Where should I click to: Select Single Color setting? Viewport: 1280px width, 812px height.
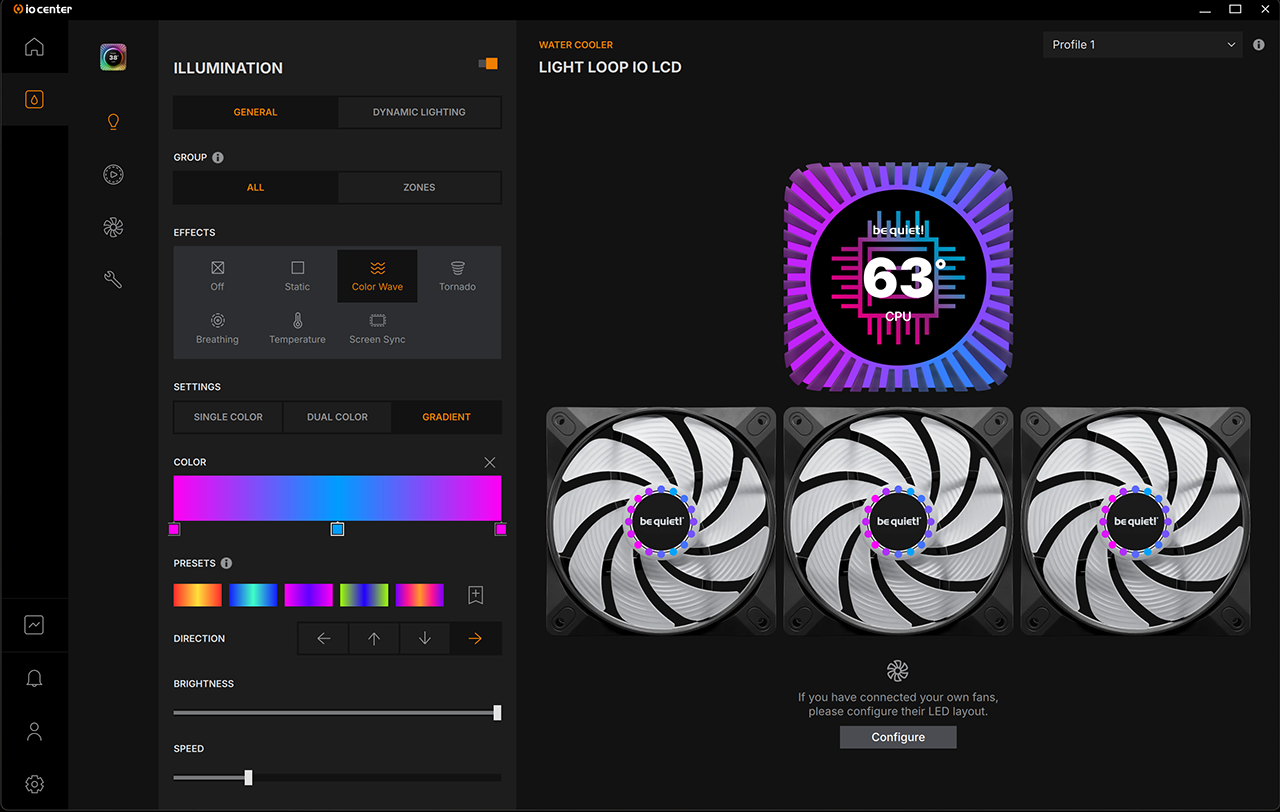pos(228,417)
